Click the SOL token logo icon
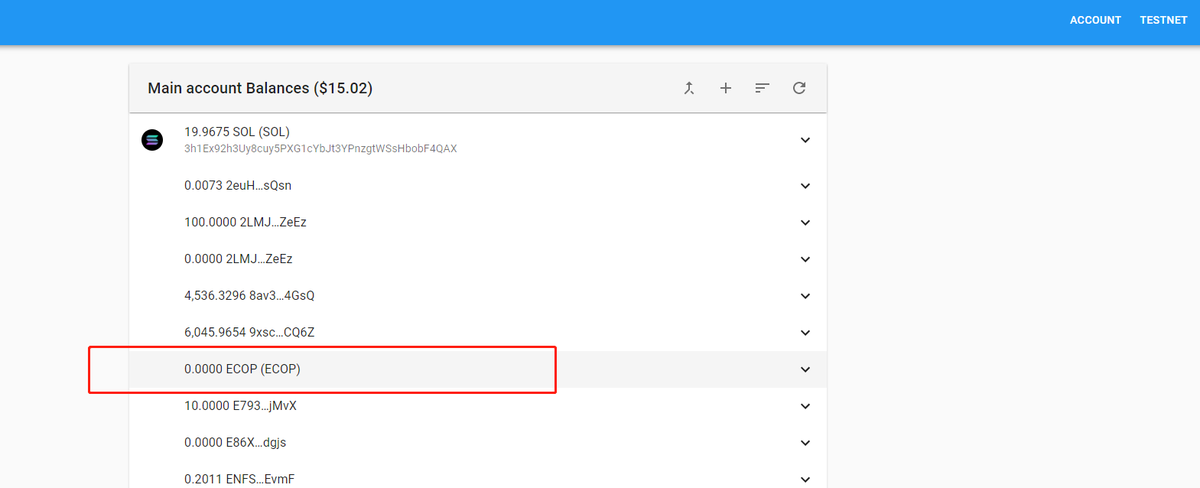The image size is (1200, 488). point(152,140)
